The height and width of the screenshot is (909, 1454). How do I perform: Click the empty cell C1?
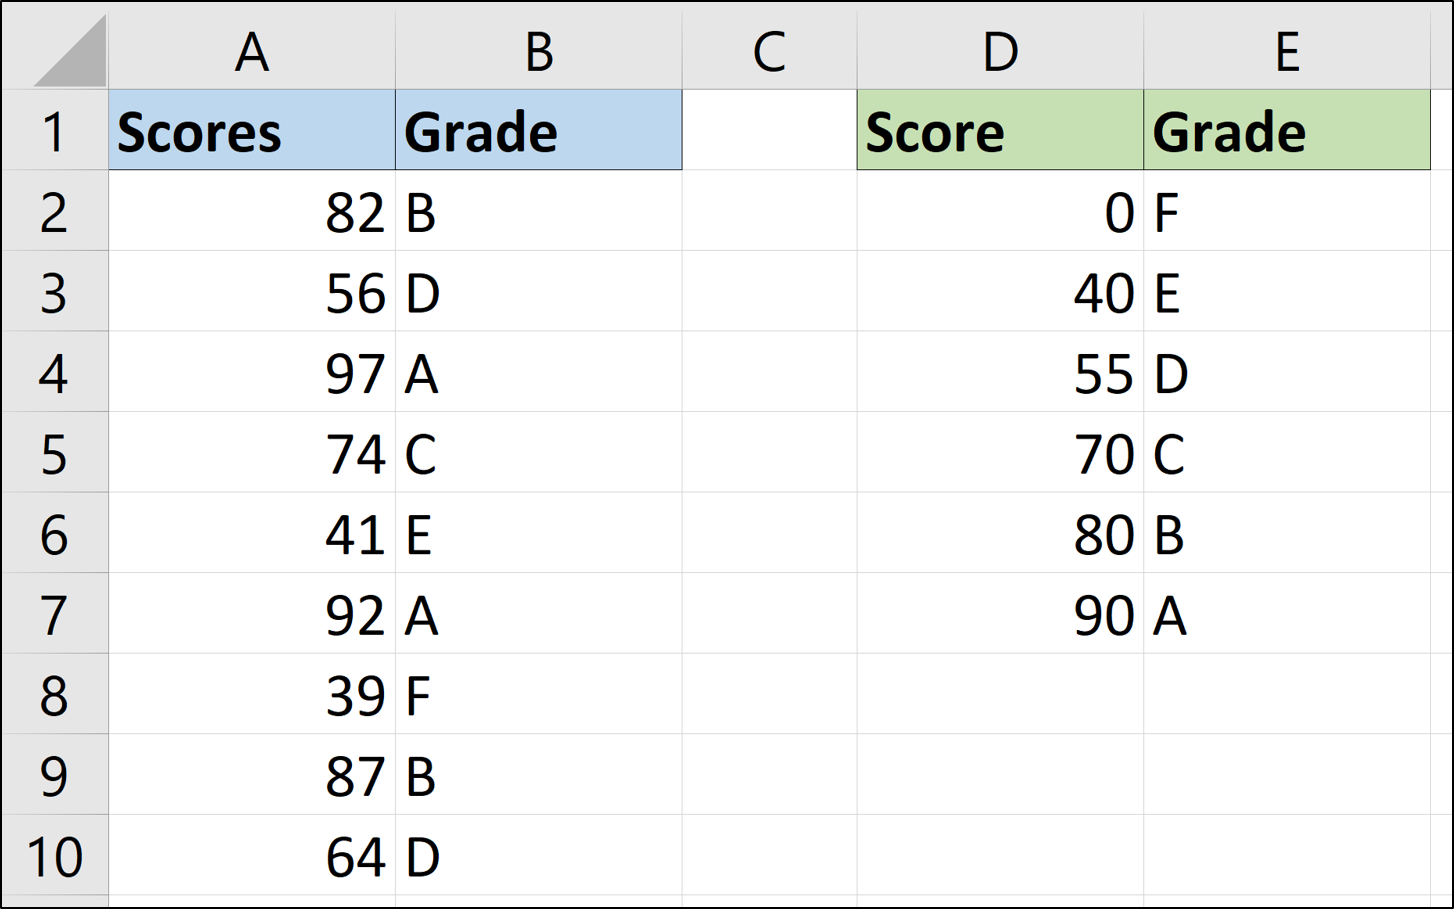tap(769, 132)
